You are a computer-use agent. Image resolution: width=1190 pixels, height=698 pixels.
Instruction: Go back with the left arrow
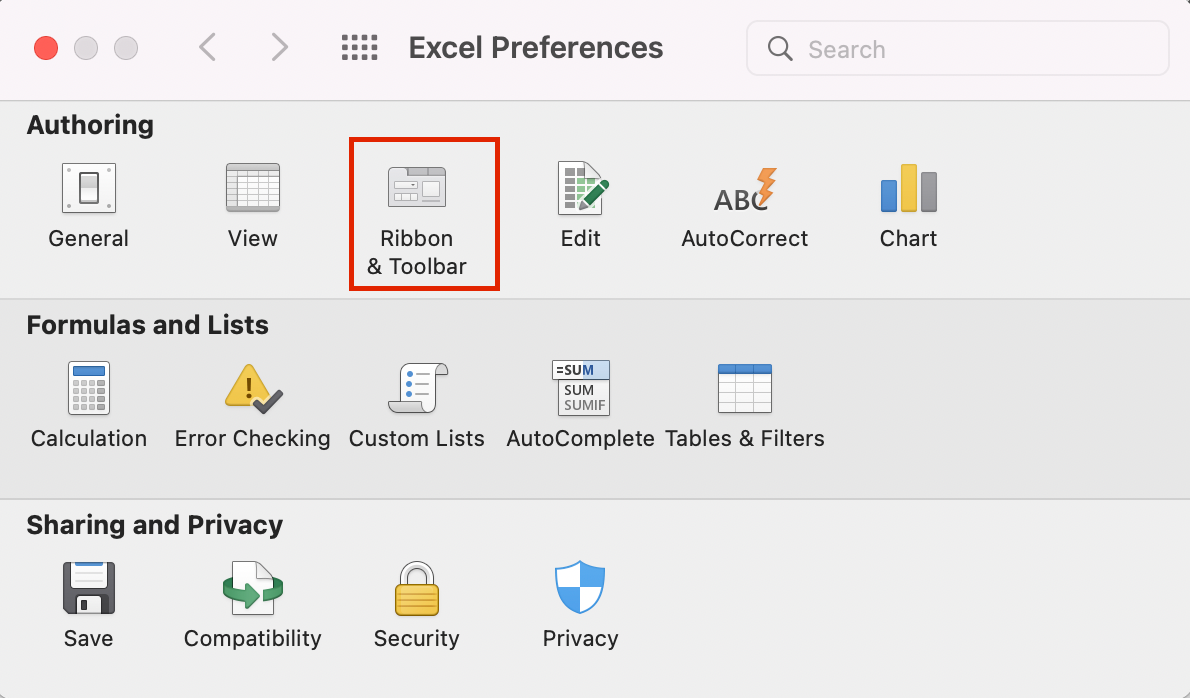coord(207,47)
